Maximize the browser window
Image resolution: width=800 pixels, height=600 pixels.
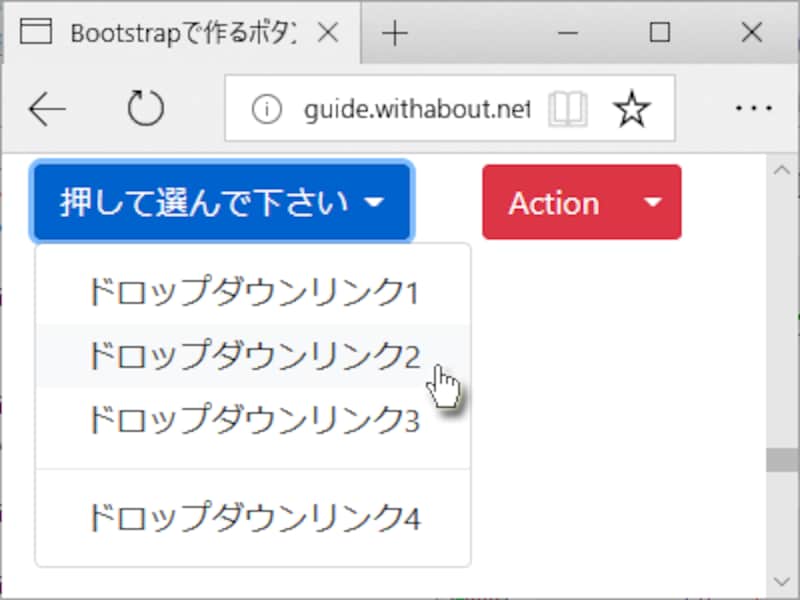coord(660,33)
